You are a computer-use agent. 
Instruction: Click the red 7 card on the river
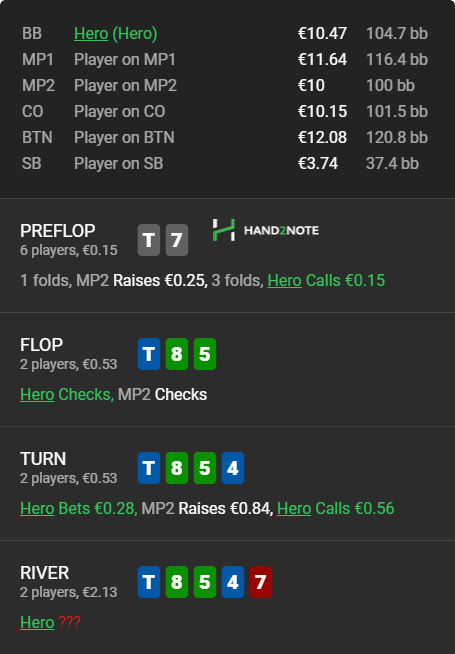pos(261,582)
